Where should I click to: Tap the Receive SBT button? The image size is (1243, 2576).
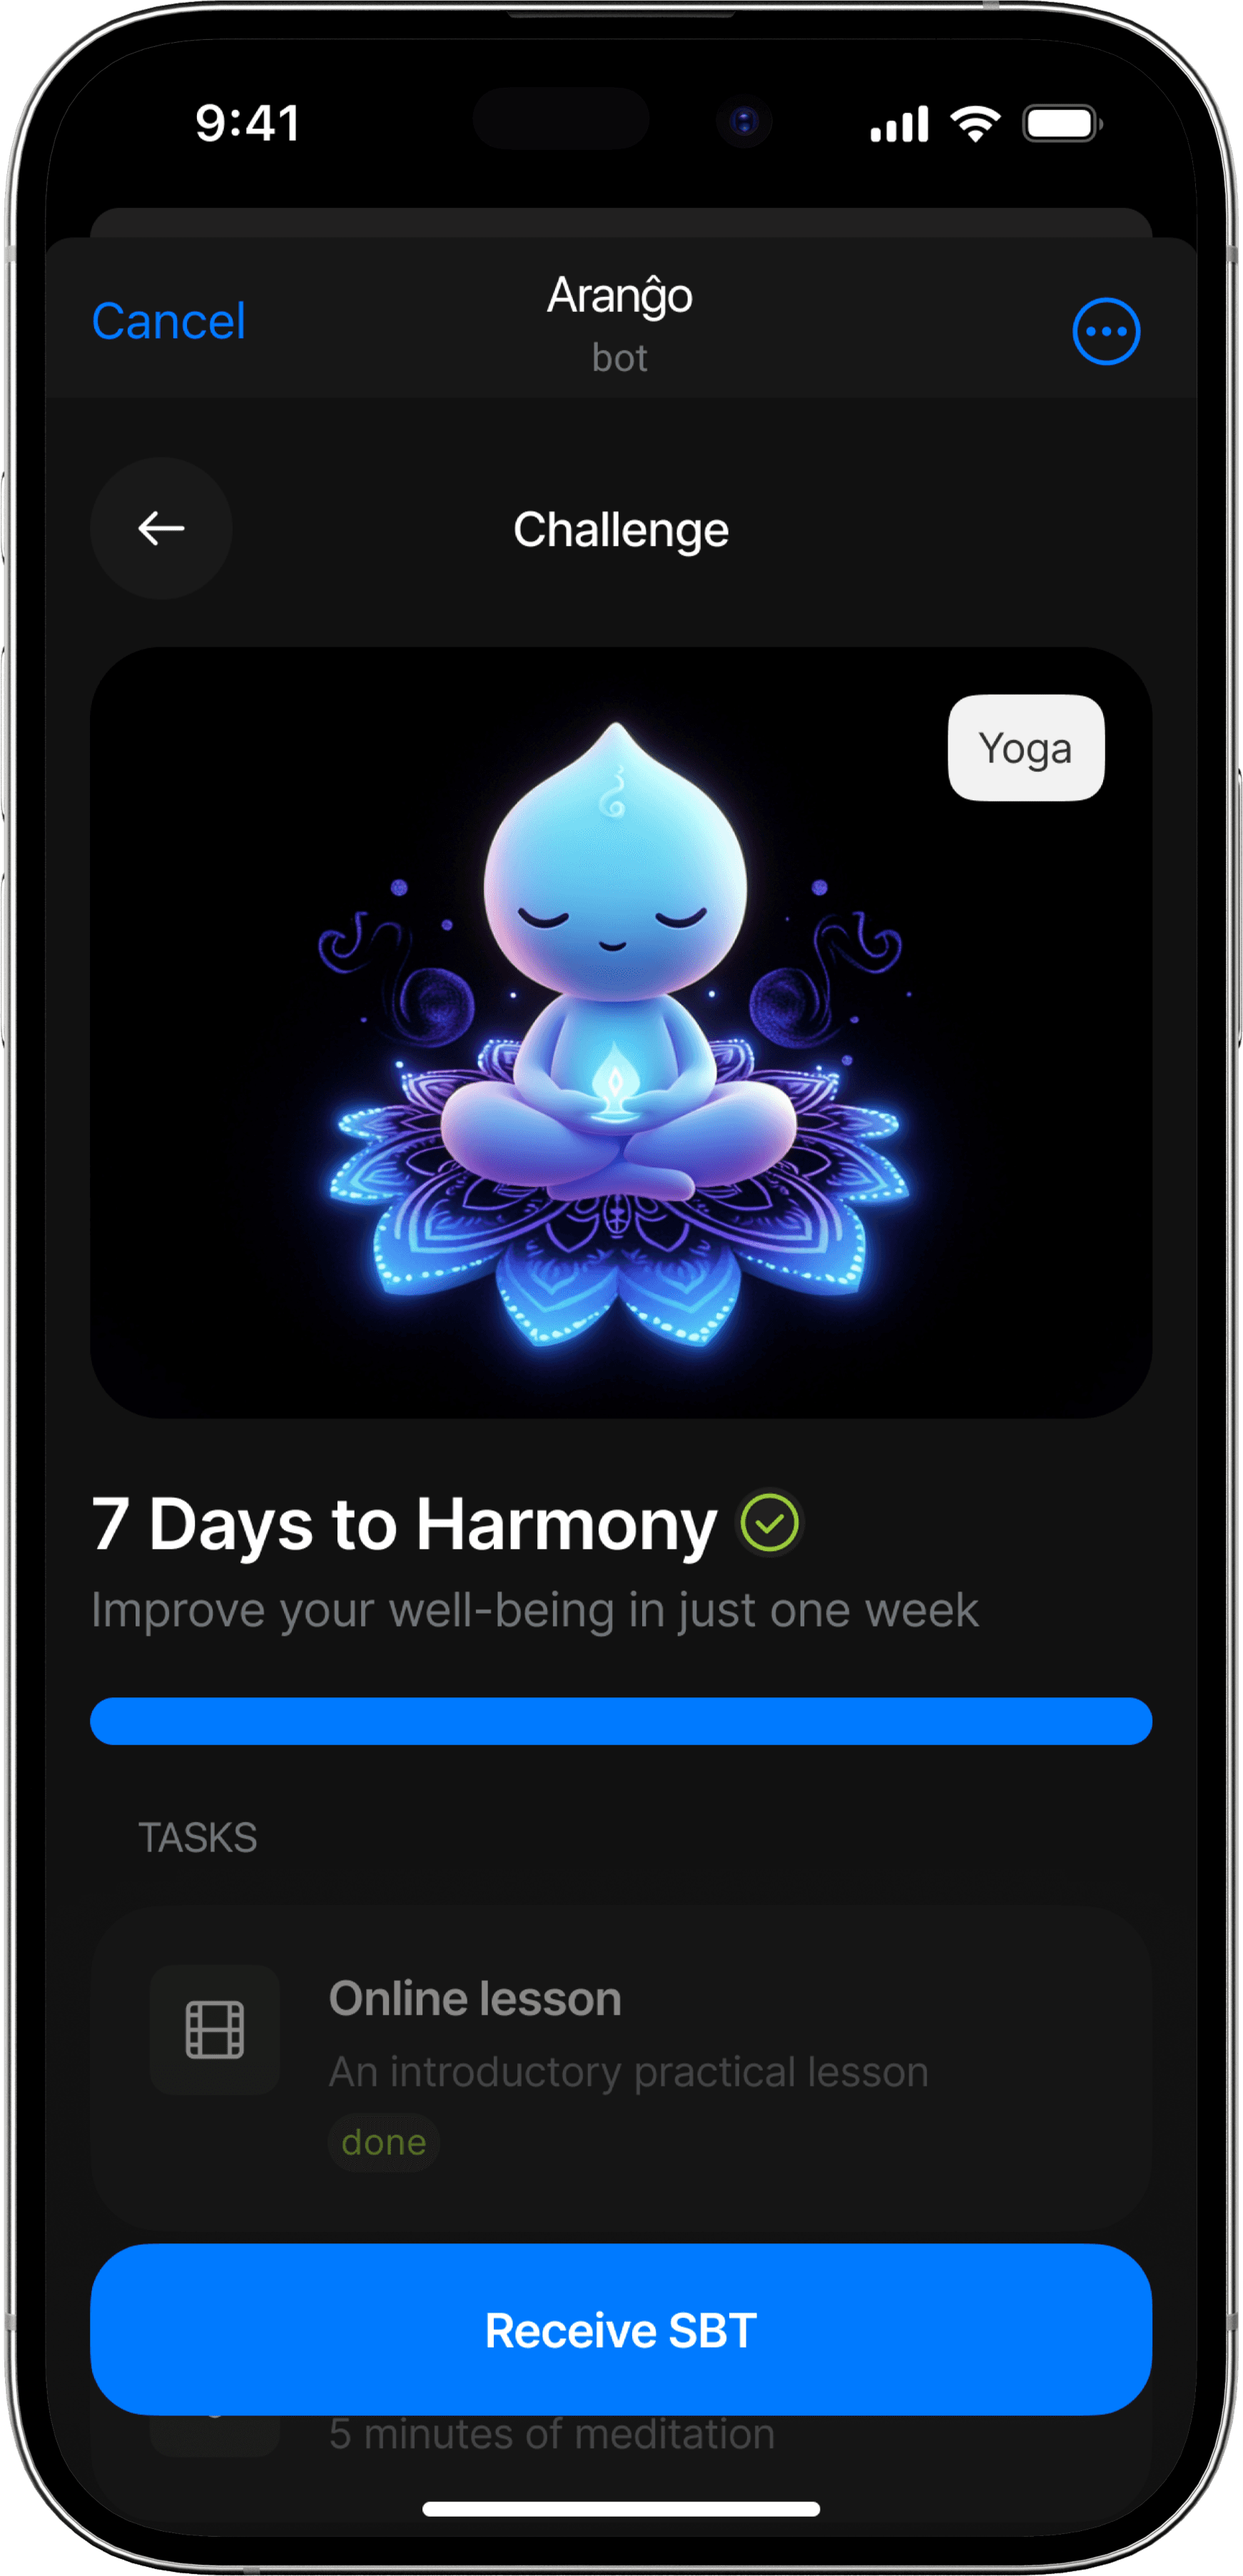pyautogui.click(x=621, y=2329)
